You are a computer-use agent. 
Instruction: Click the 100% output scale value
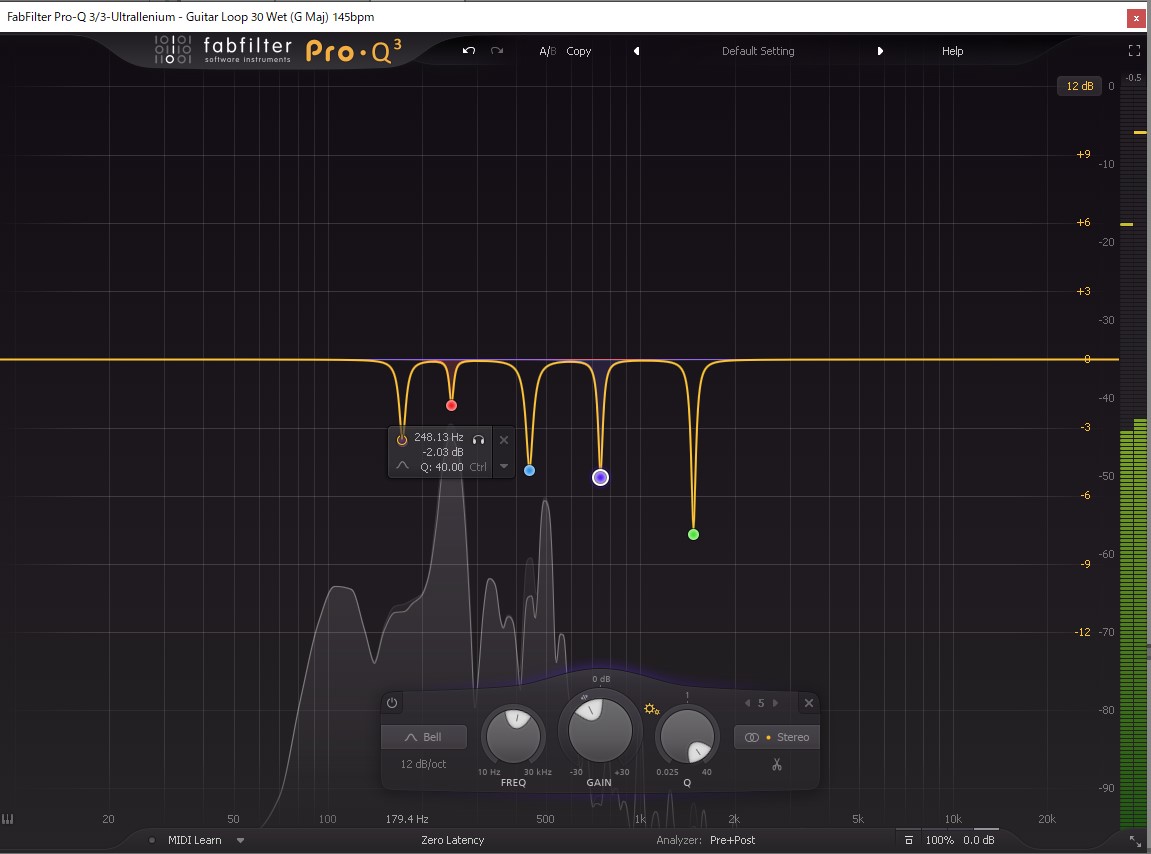tap(939, 840)
